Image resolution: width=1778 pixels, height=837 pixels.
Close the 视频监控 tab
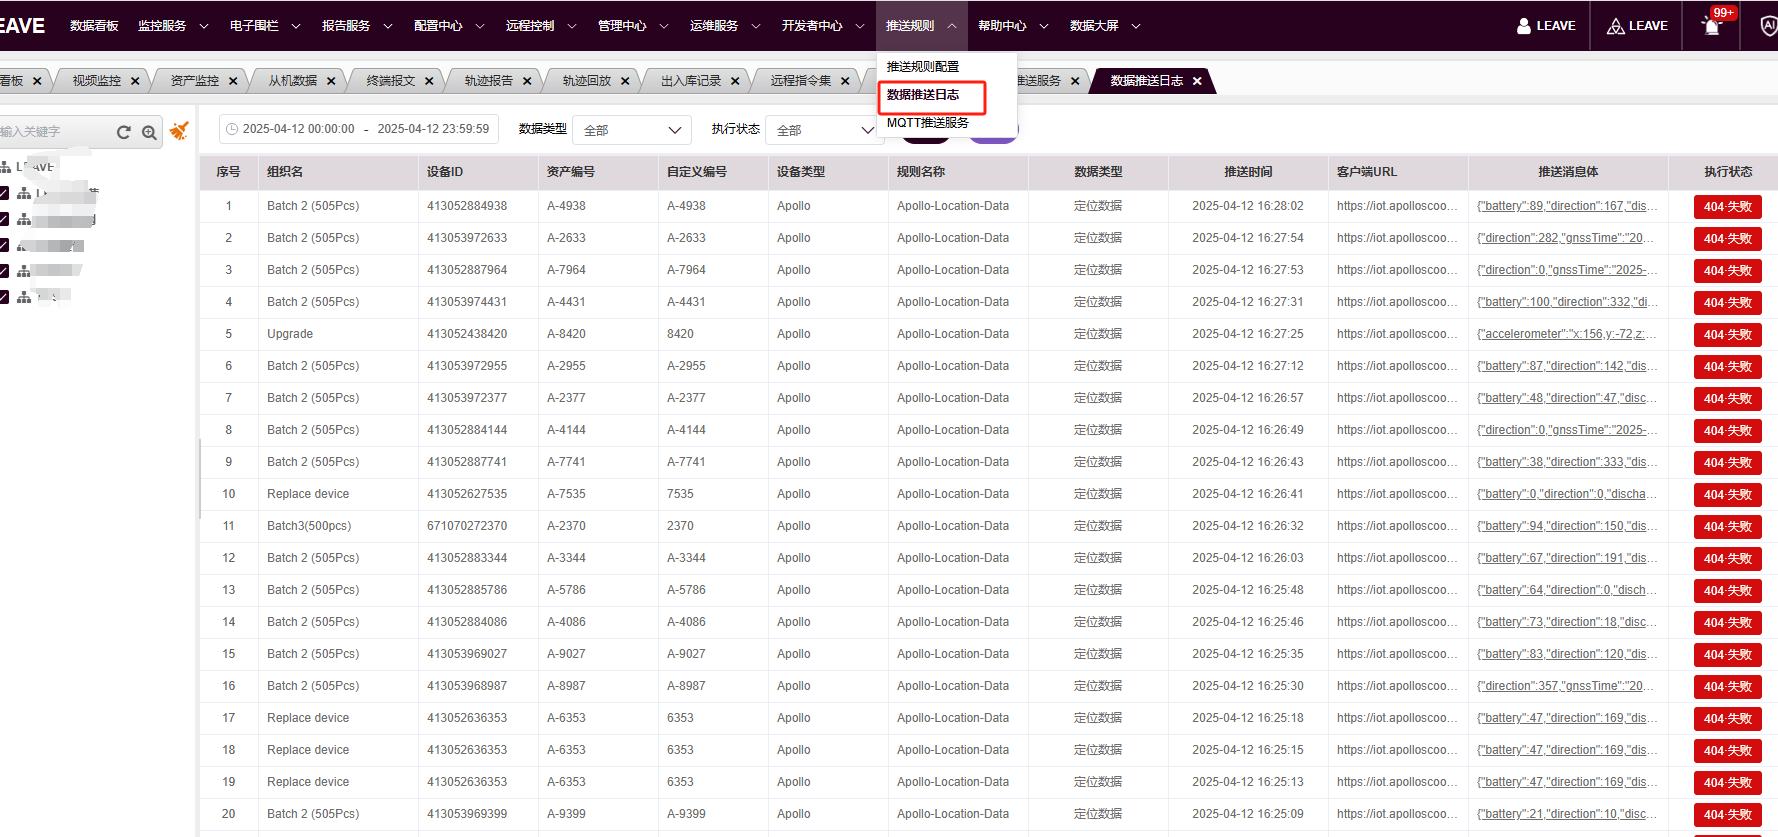(x=135, y=81)
